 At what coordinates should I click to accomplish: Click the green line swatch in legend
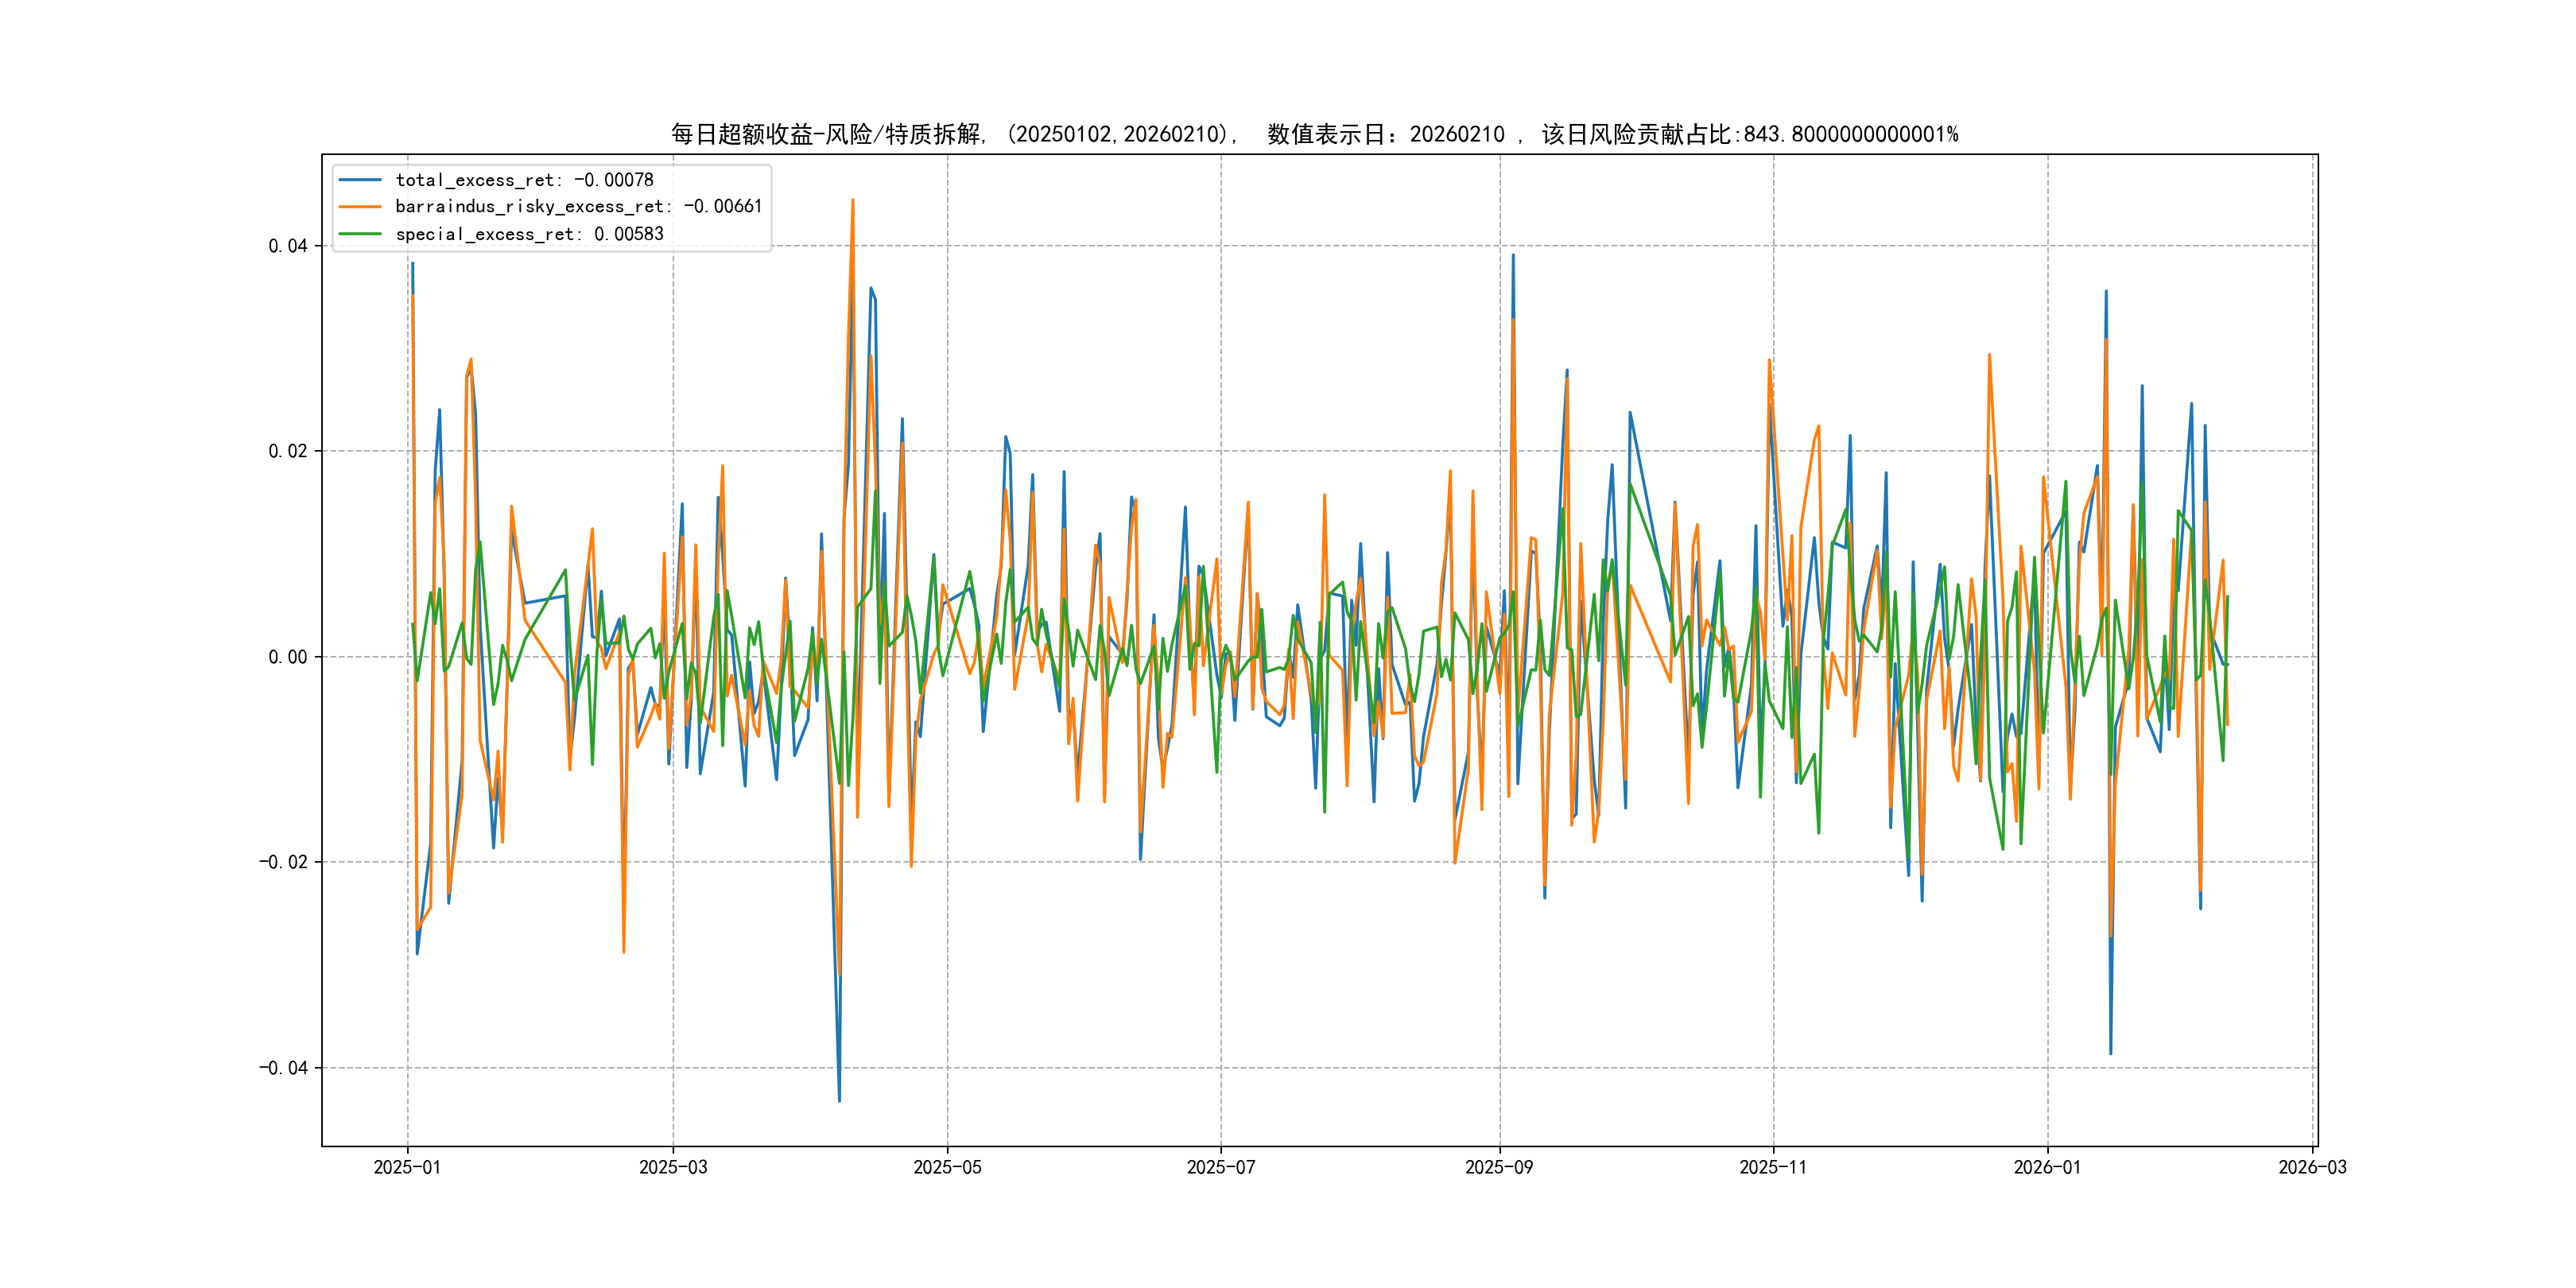coord(360,234)
